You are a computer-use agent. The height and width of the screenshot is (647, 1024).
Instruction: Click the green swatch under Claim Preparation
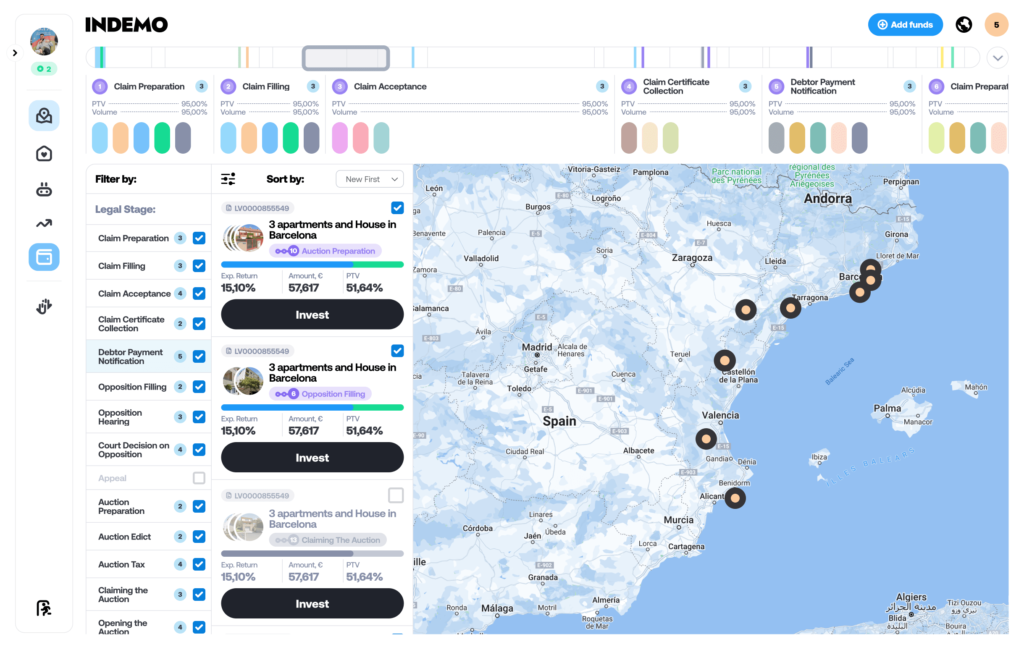(162, 138)
